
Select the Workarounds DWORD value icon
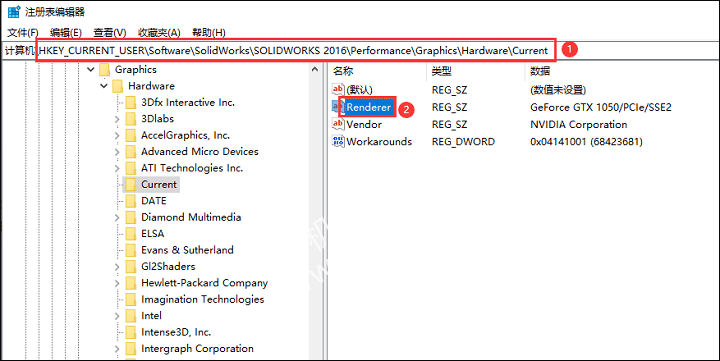(x=338, y=141)
